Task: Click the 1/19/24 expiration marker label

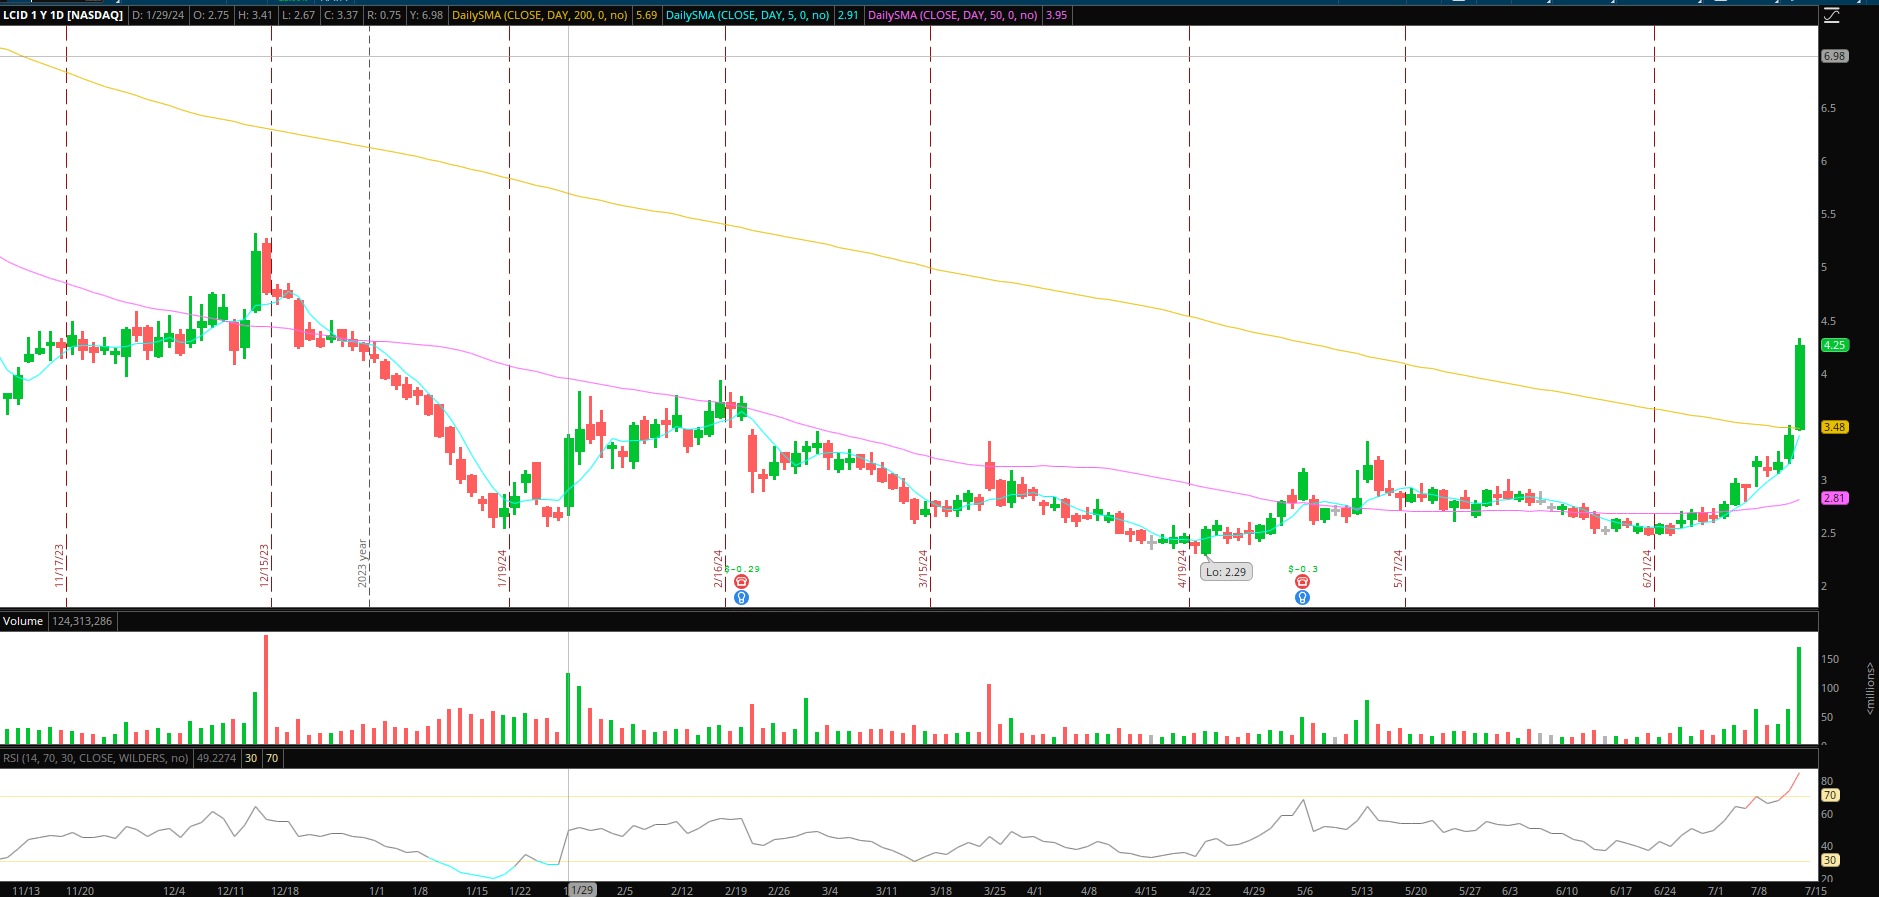Action: 503,568
